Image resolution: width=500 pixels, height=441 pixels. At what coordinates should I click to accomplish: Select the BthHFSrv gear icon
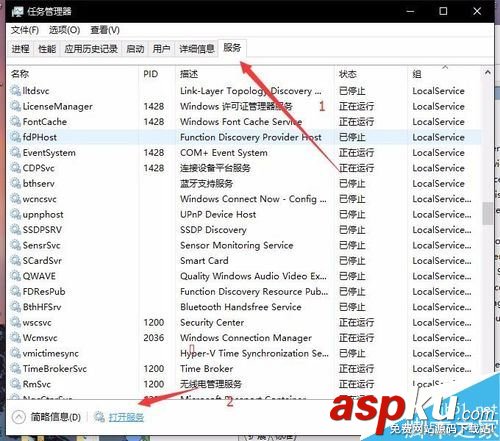tap(16, 307)
